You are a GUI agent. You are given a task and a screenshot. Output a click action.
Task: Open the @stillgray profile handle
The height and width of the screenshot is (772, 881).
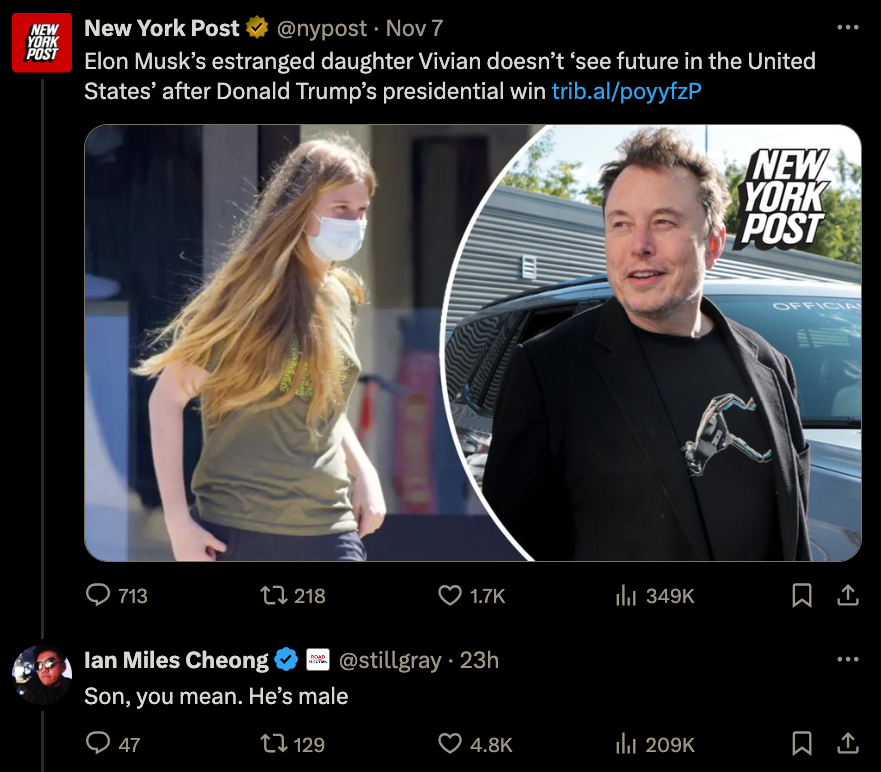pyautogui.click(x=390, y=660)
